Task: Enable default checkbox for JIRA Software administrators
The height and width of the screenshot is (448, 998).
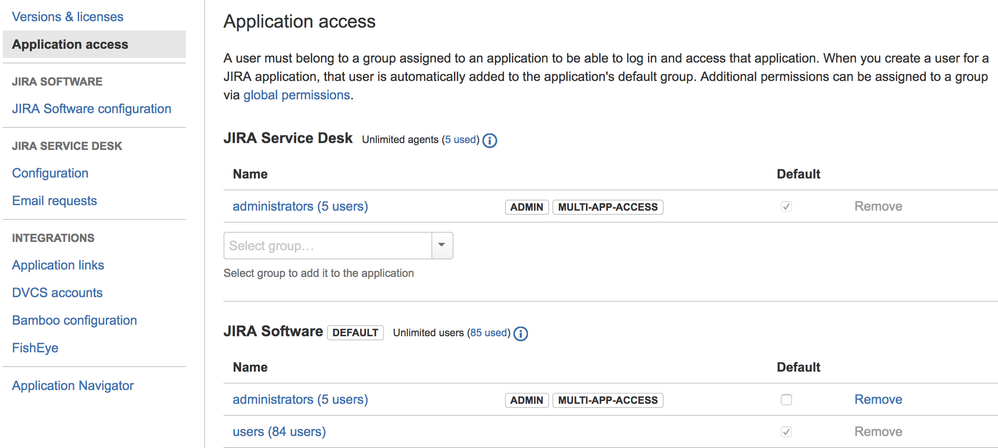Action: 786,400
